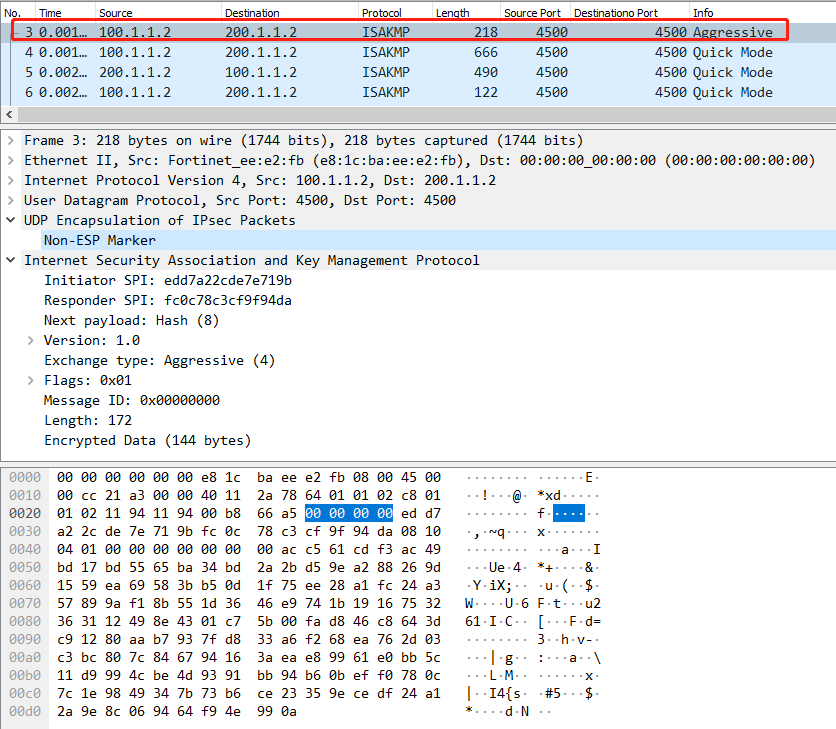Image resolution: width=836 pixels, height=729 pixels.
Task: Expand Internet Protocol Version 4 section
Action: point(11,181)
